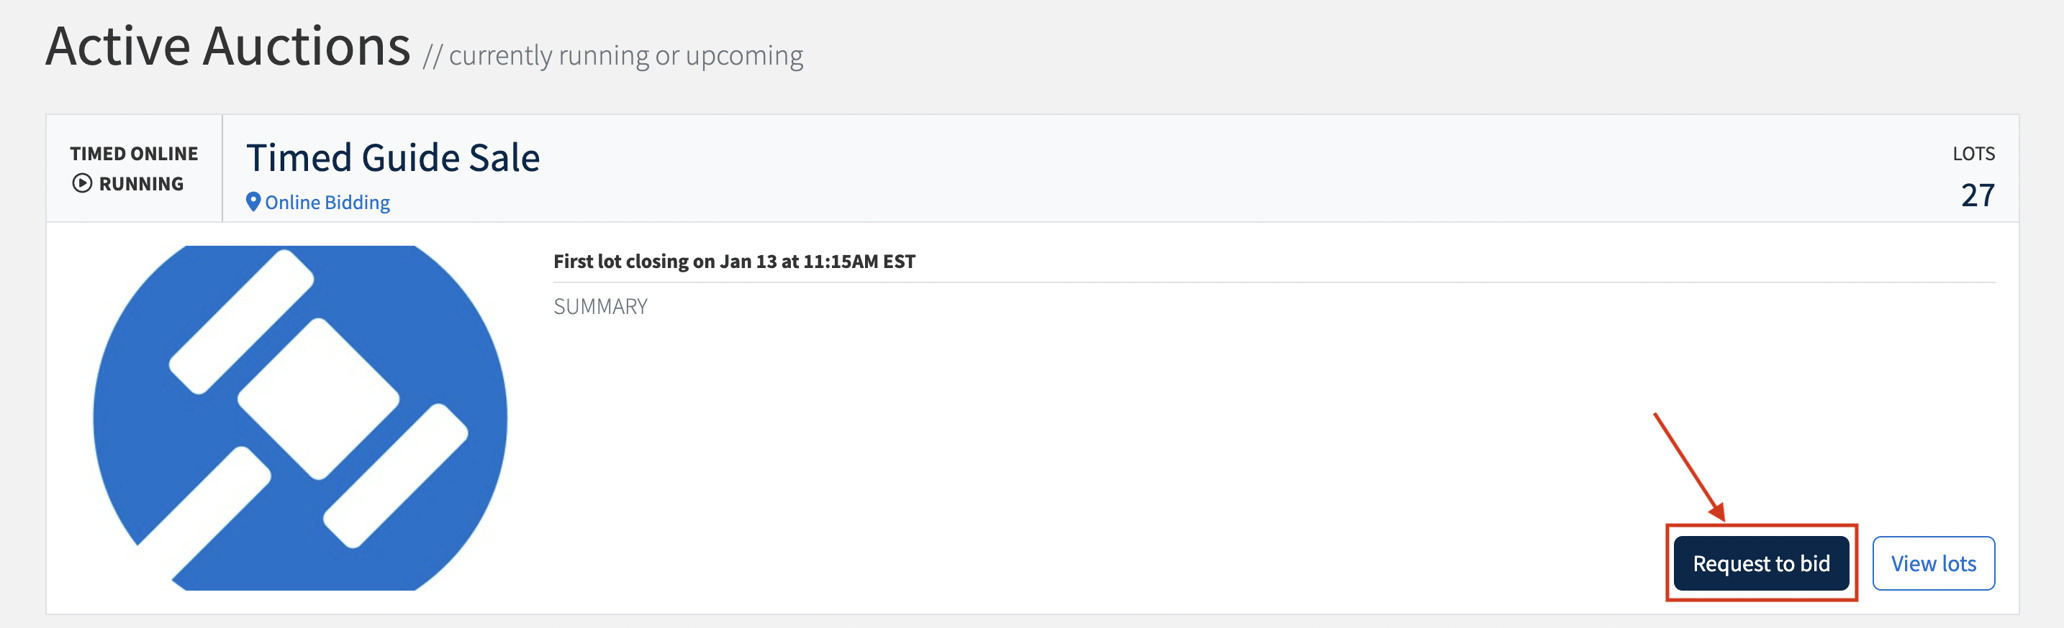The height and width of the screenshot is (628, 2064).
Task: Click the Active Auctions heading
Action: point(228,46)
